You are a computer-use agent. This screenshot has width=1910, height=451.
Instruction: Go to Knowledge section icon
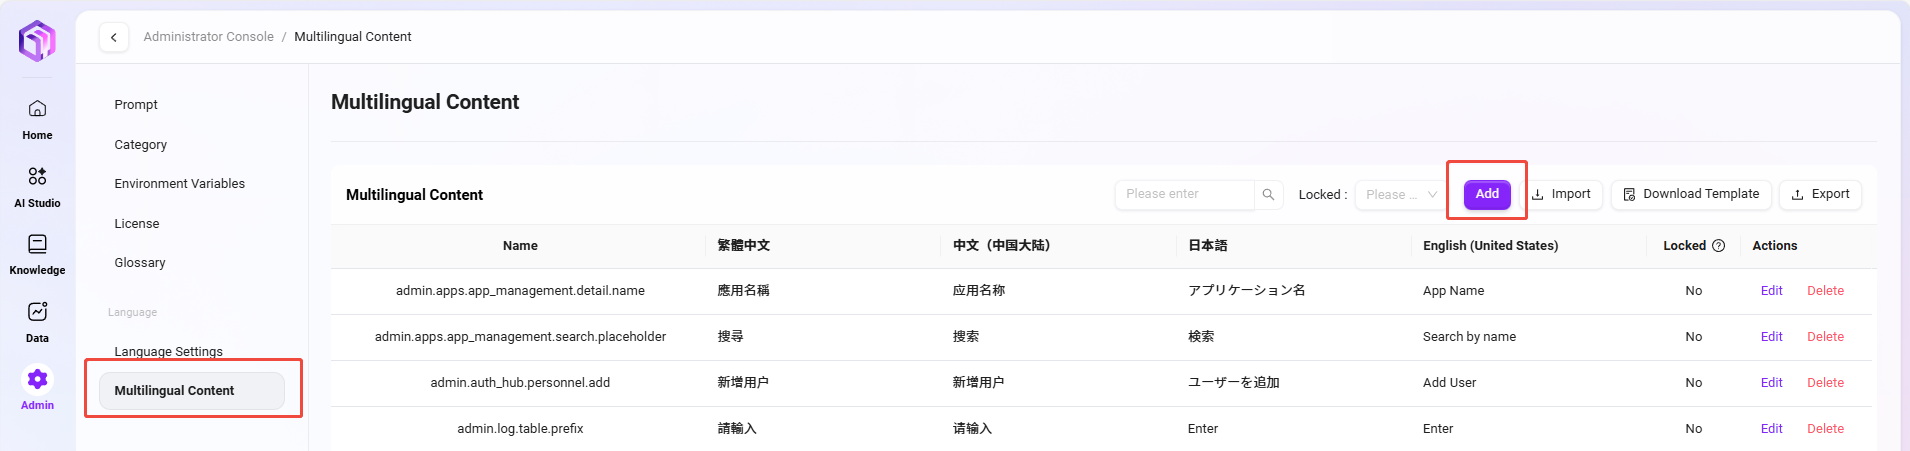[37, 245]
